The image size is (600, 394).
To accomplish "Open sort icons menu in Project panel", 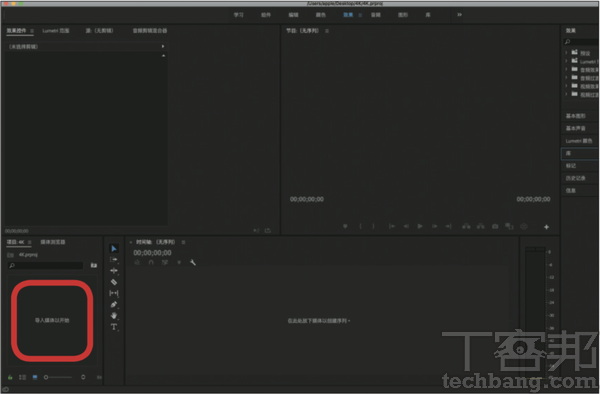I will (83, 377).
